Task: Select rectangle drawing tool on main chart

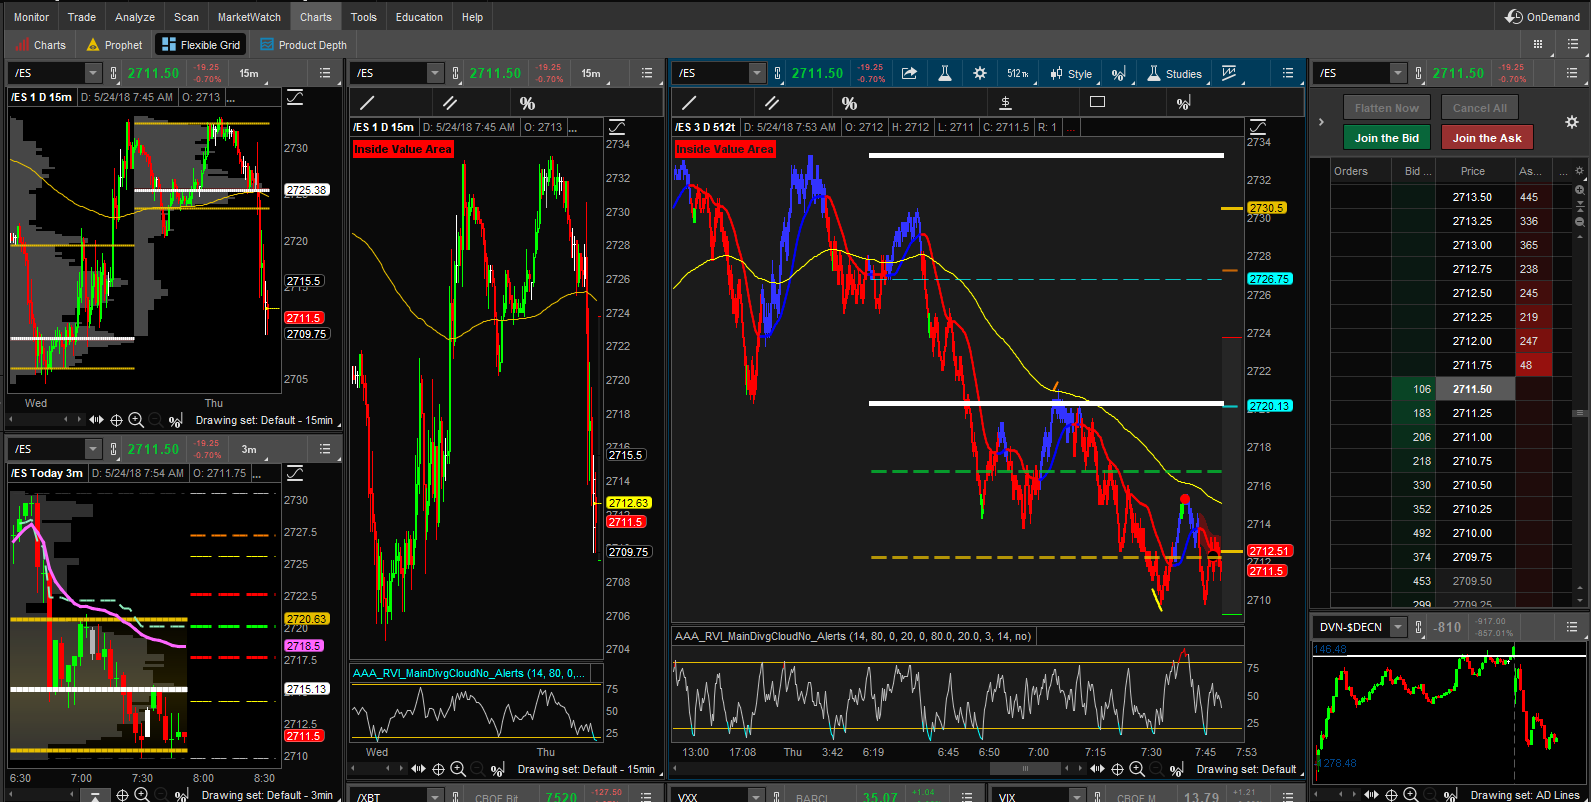Action: 1097,102
